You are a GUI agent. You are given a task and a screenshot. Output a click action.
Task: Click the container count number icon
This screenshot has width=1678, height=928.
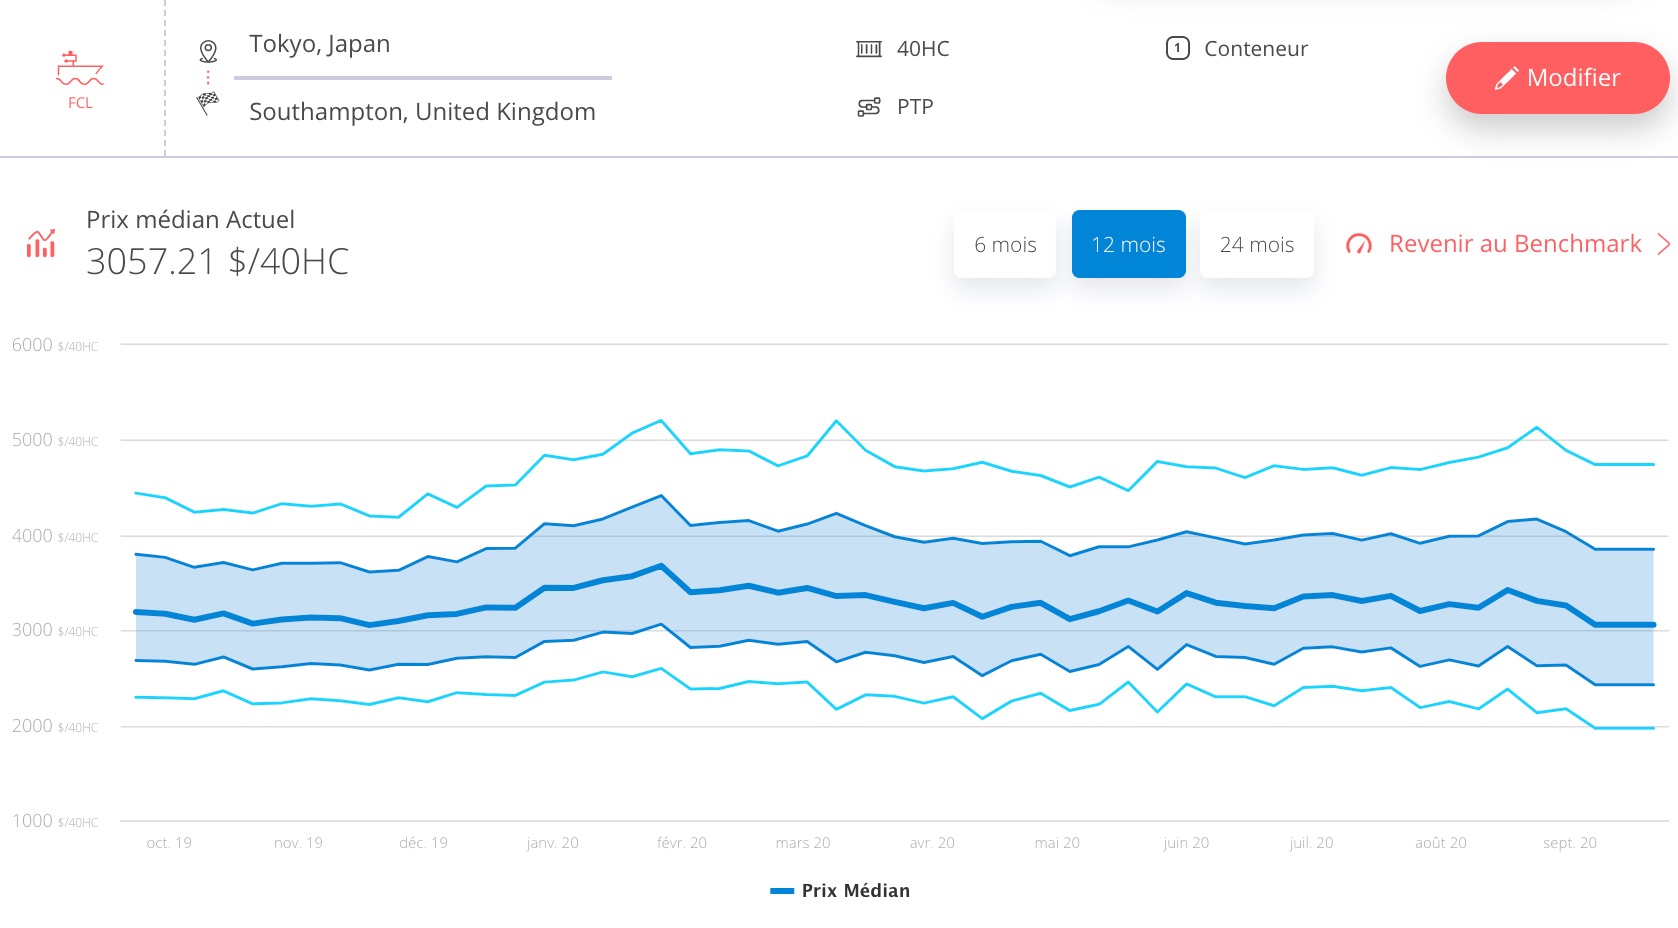[1178, 48]
